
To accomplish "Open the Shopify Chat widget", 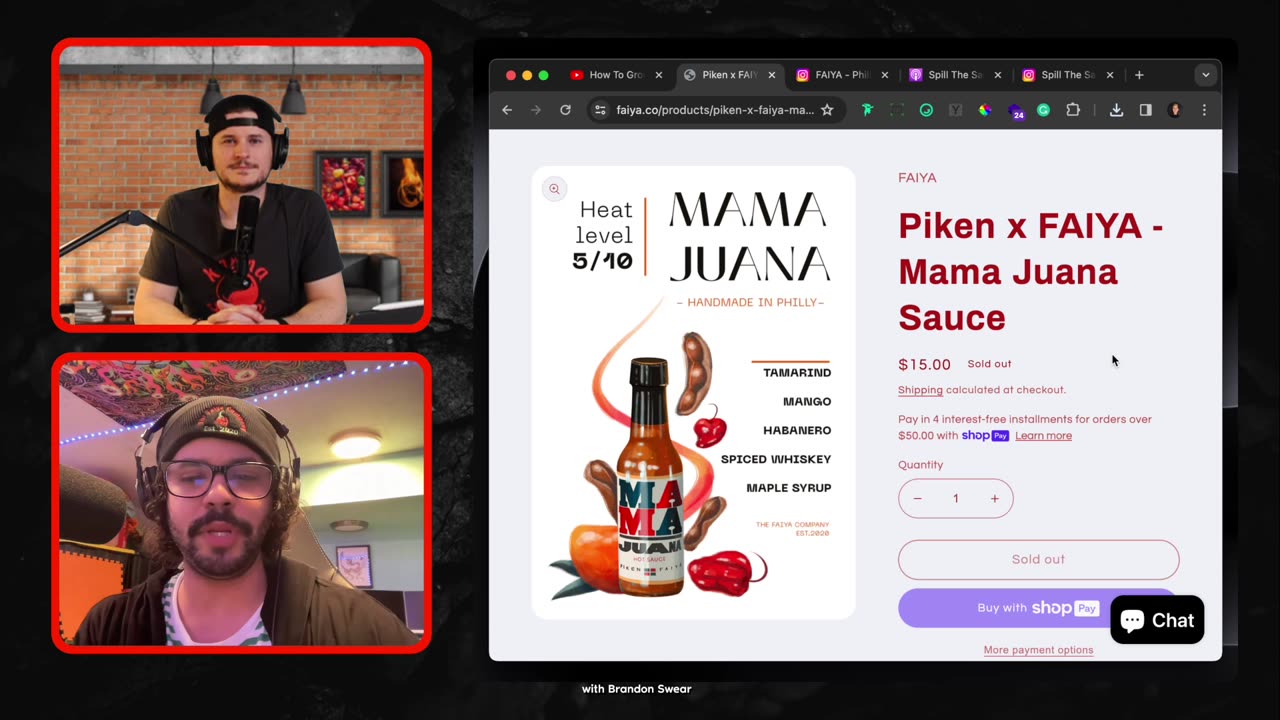I will [x=1157, y=620].
